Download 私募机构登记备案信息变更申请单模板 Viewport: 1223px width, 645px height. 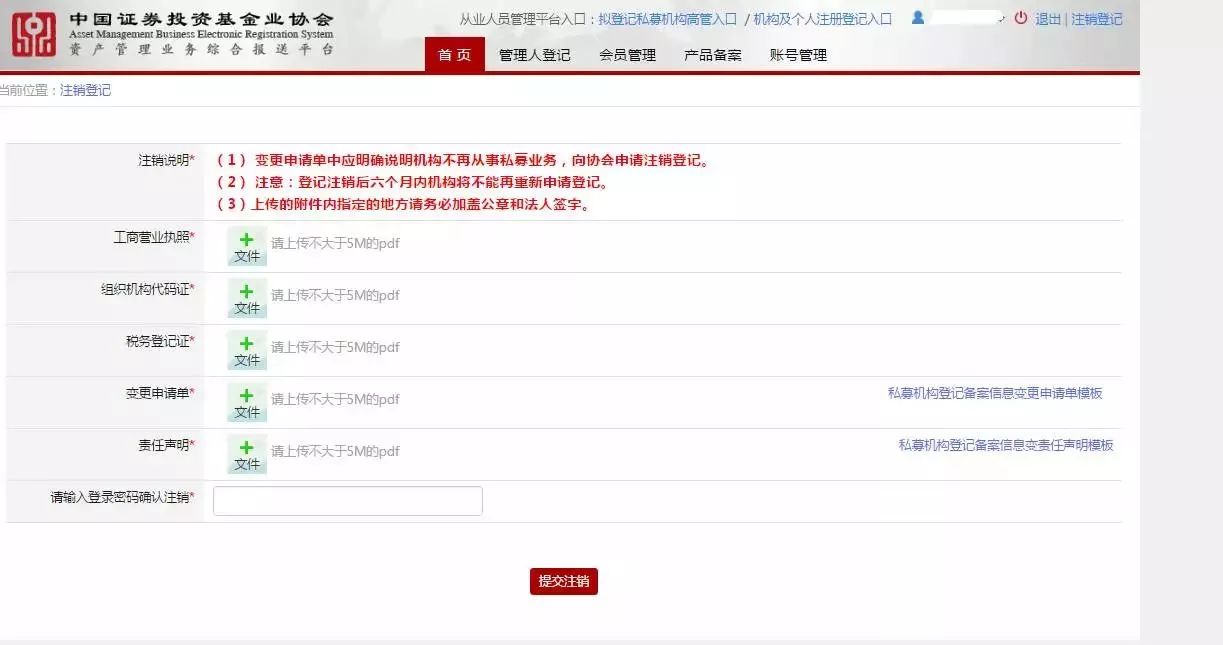(x=994, y=393)
